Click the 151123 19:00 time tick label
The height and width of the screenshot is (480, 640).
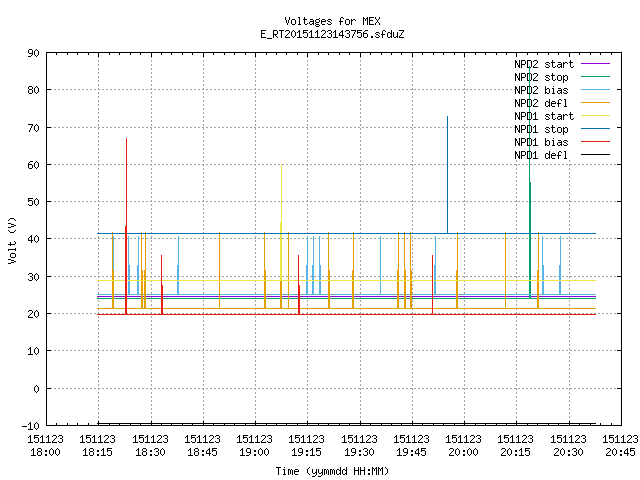[254, 446]
